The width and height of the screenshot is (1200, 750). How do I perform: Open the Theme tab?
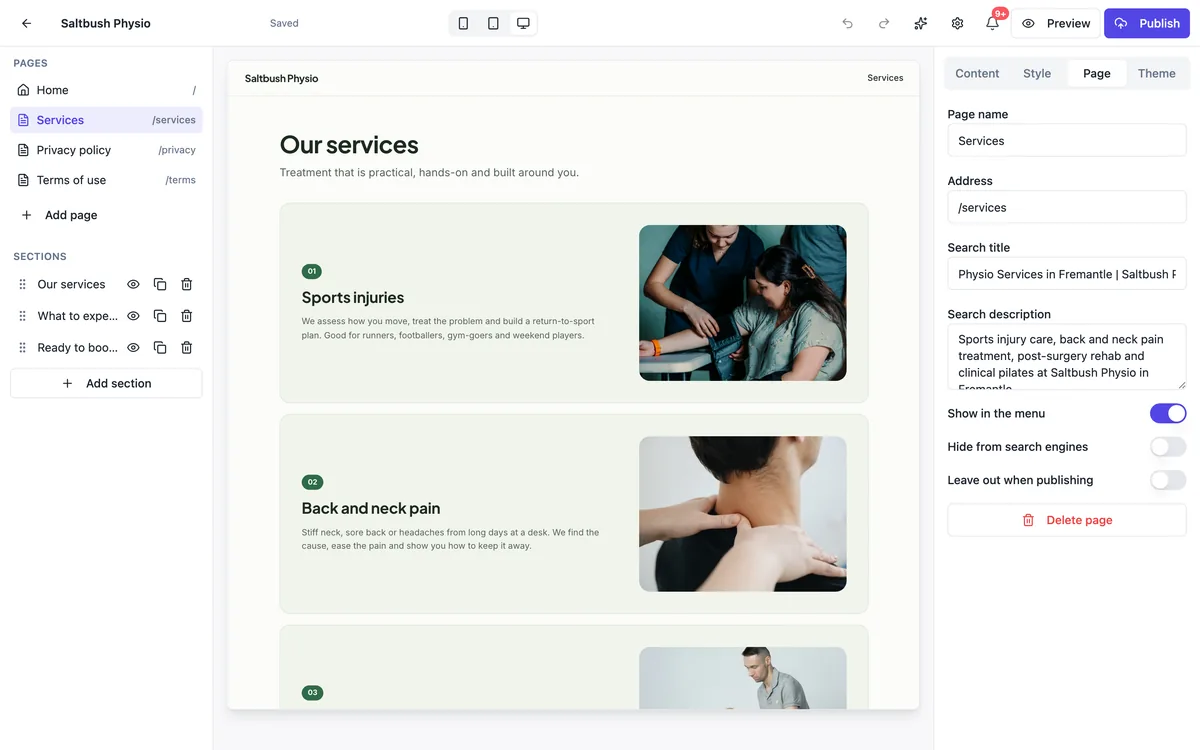click(x=1157, y=73)
